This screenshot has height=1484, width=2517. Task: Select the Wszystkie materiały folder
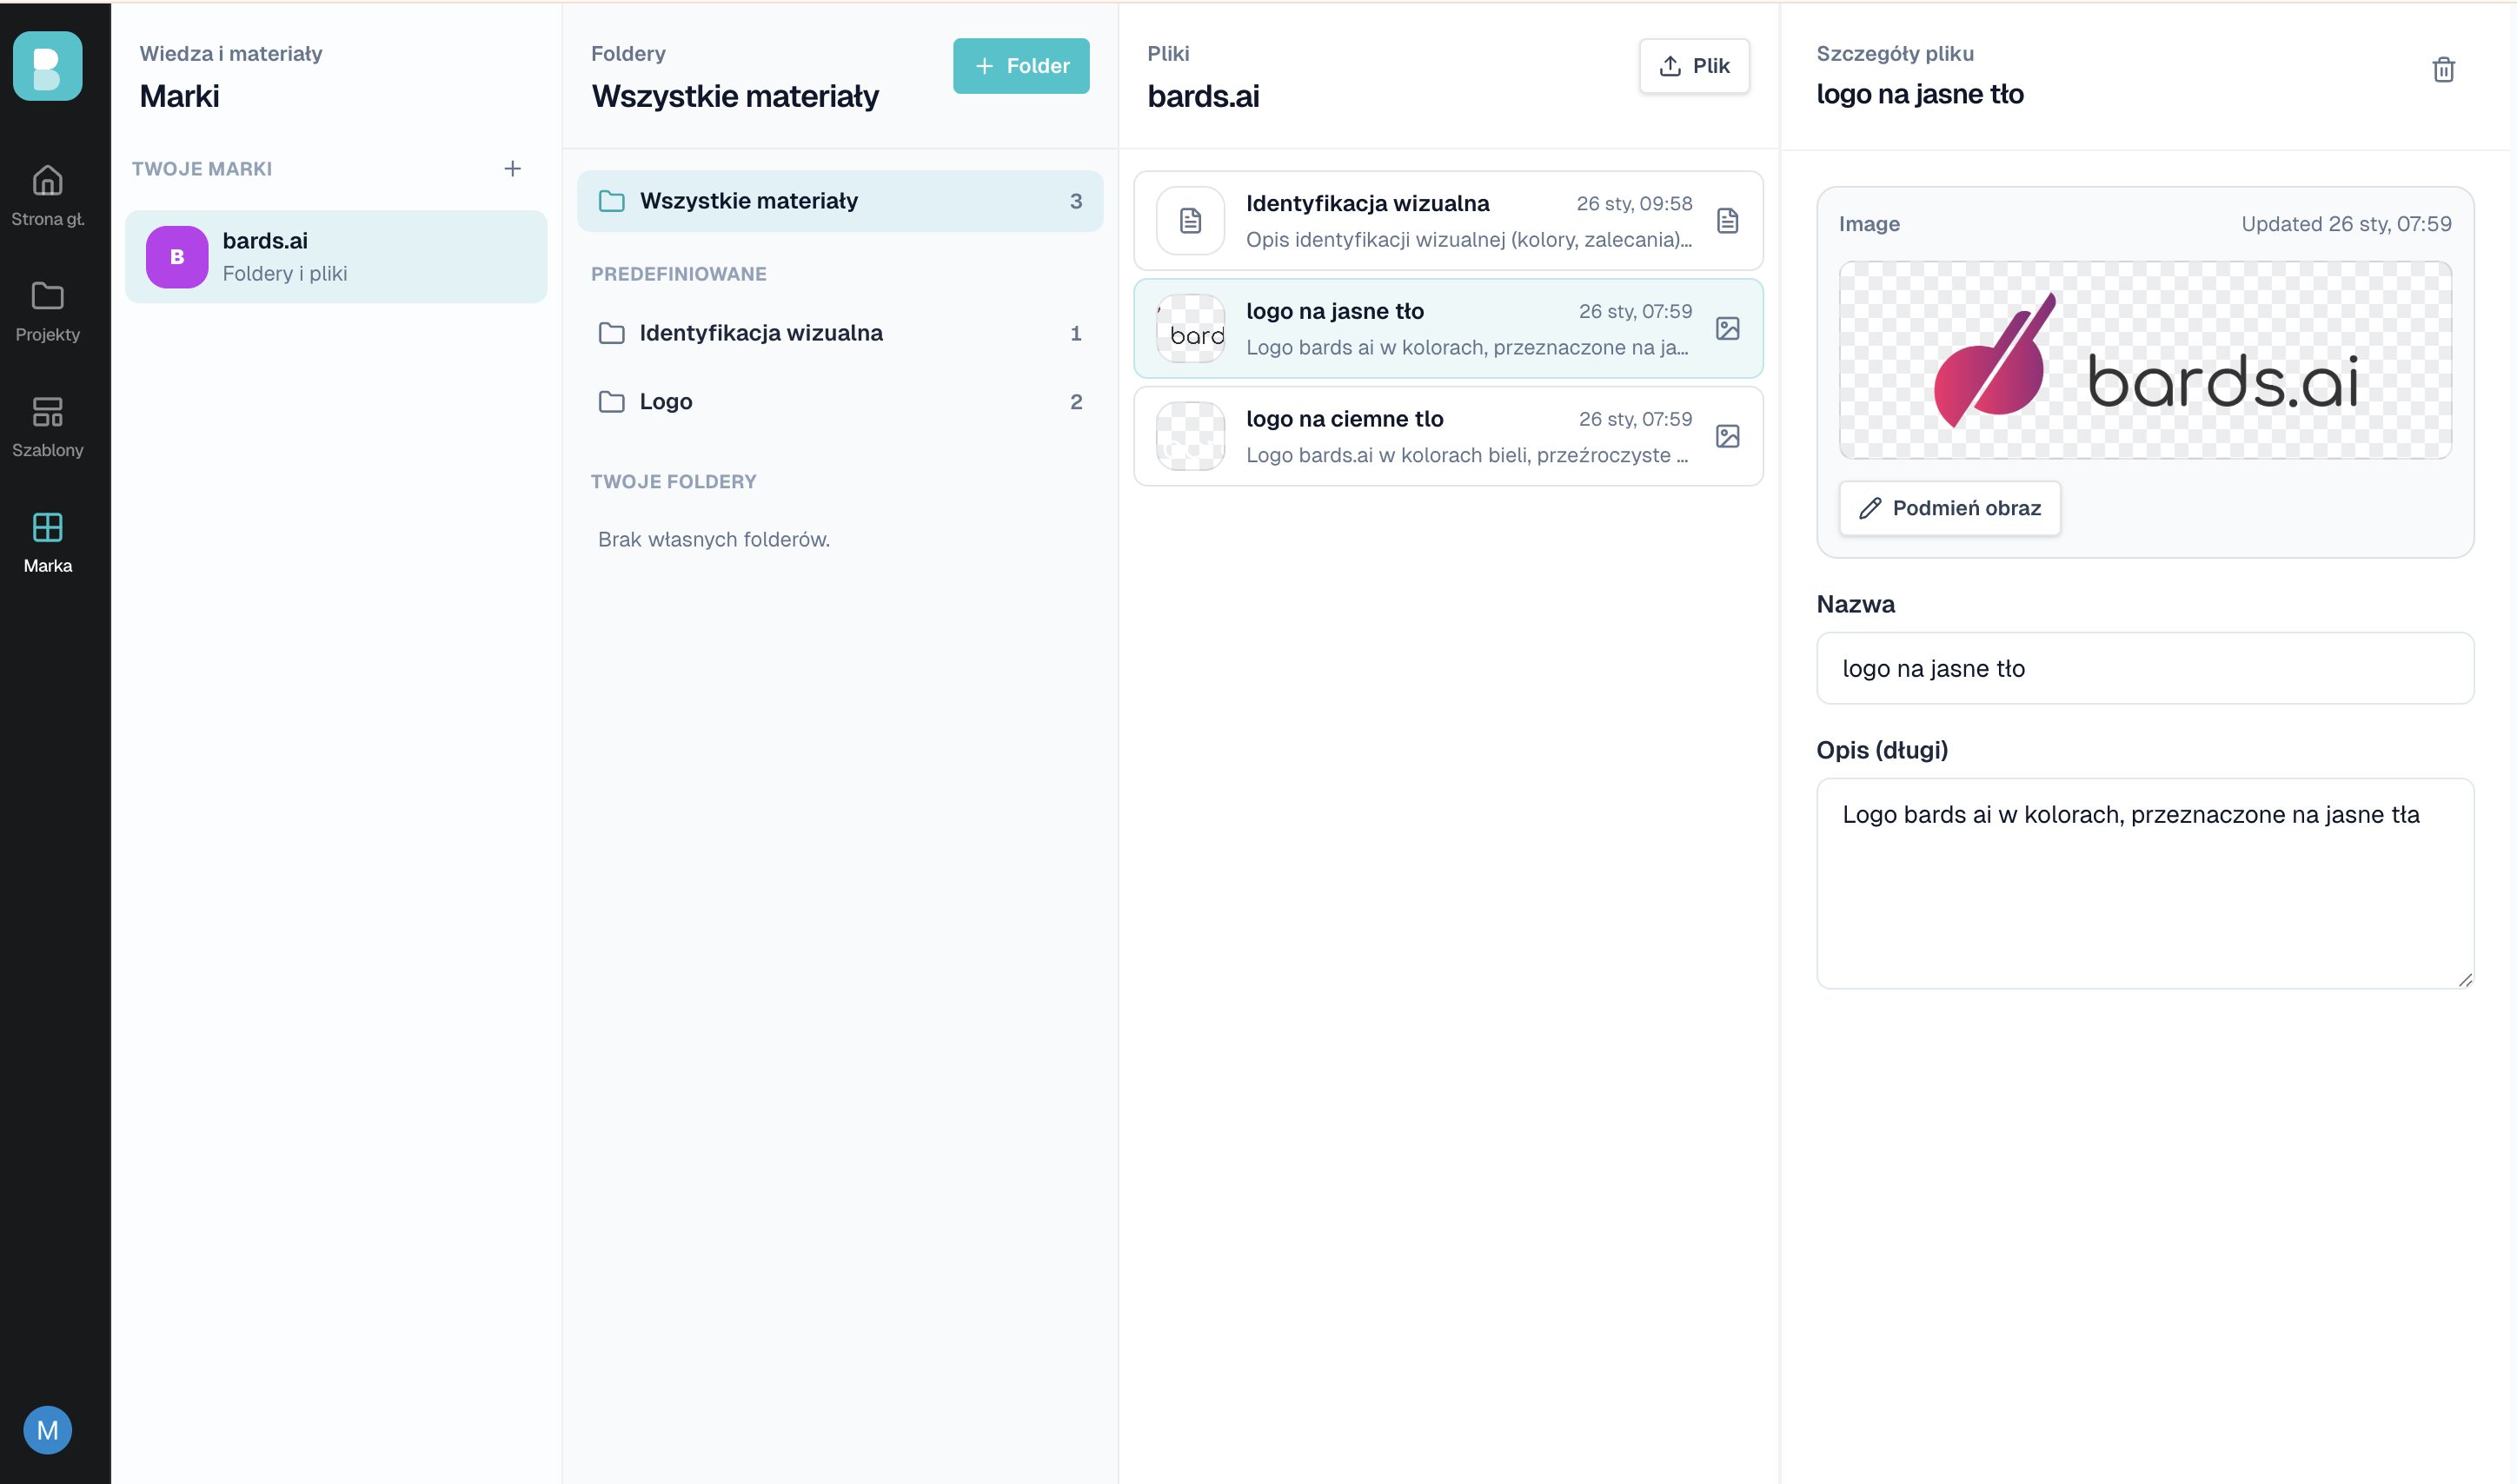pos(748,200)
